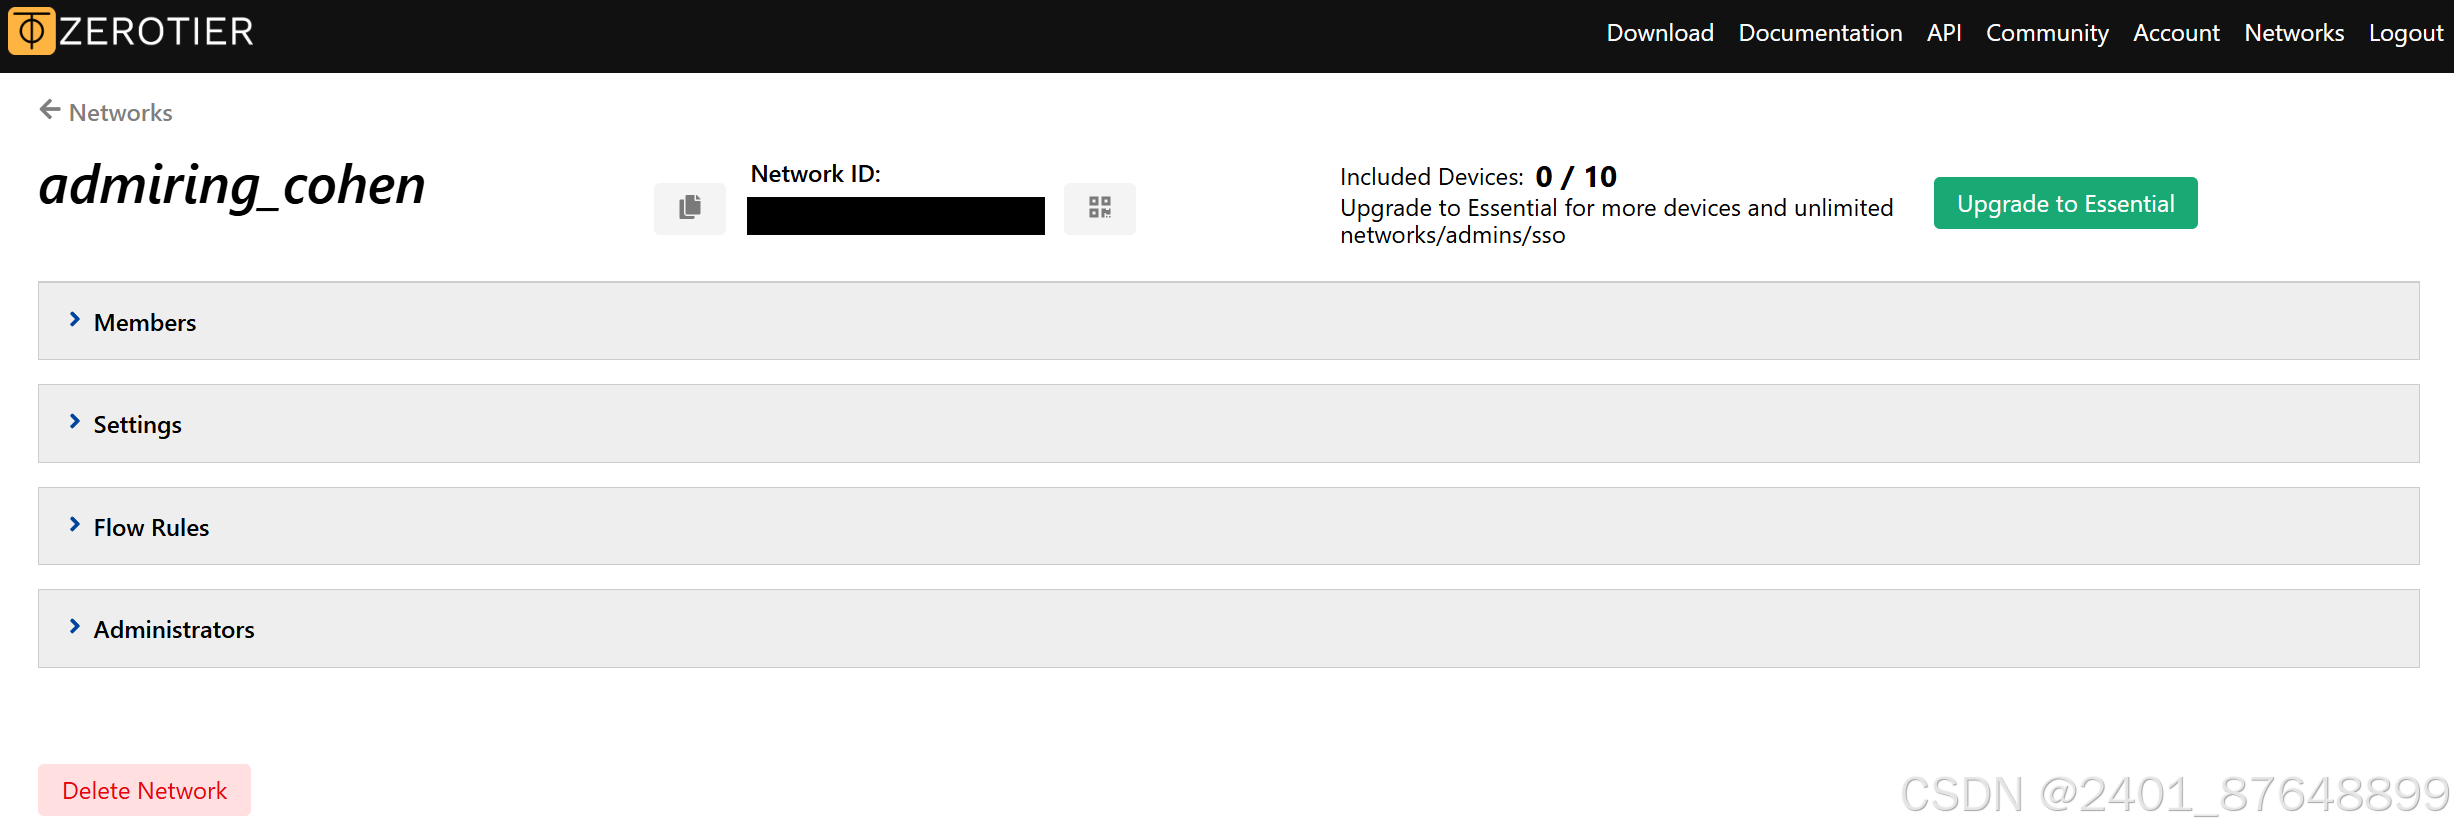Click the back arrow to Networks
The width and height of the screenshot is (2454, 835).
tap(50, 110)
